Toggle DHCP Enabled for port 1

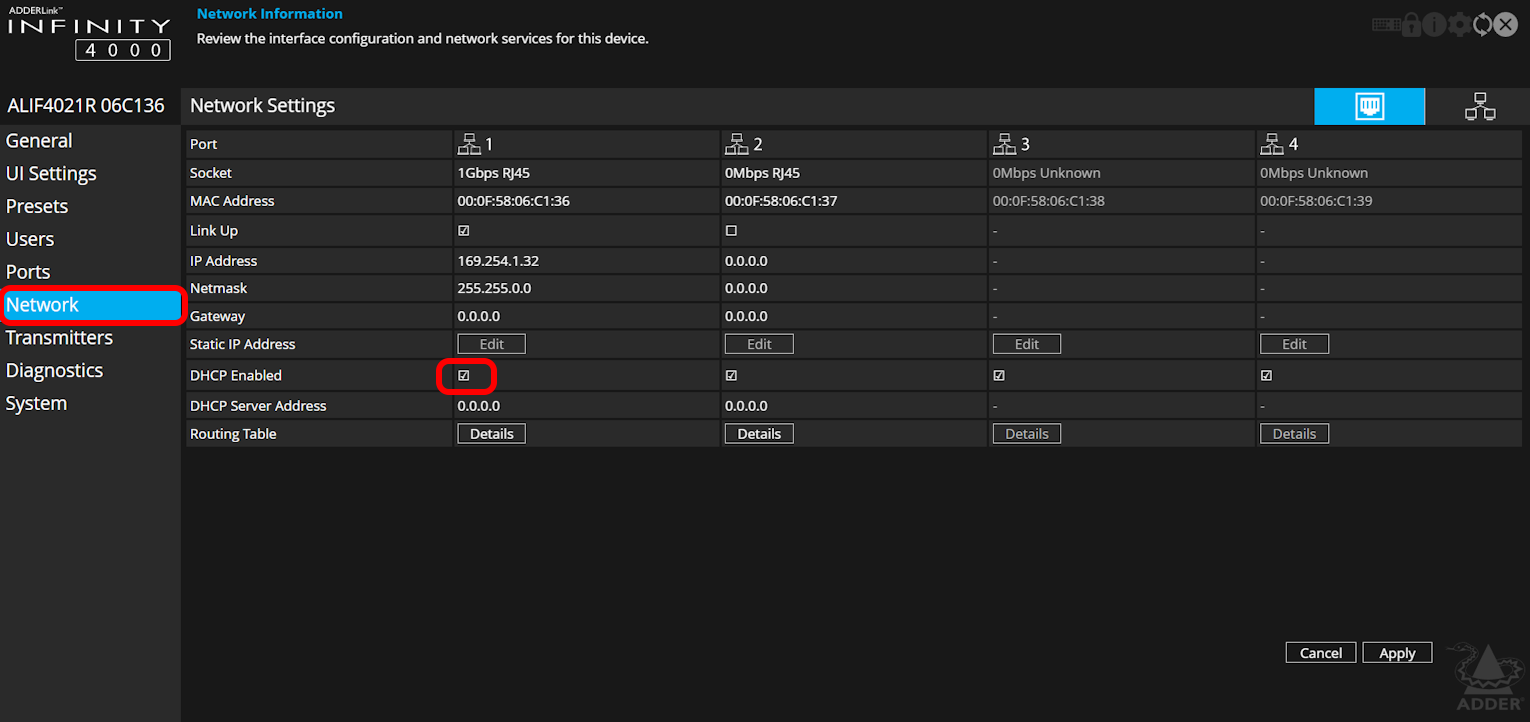(x=464, y=376)
